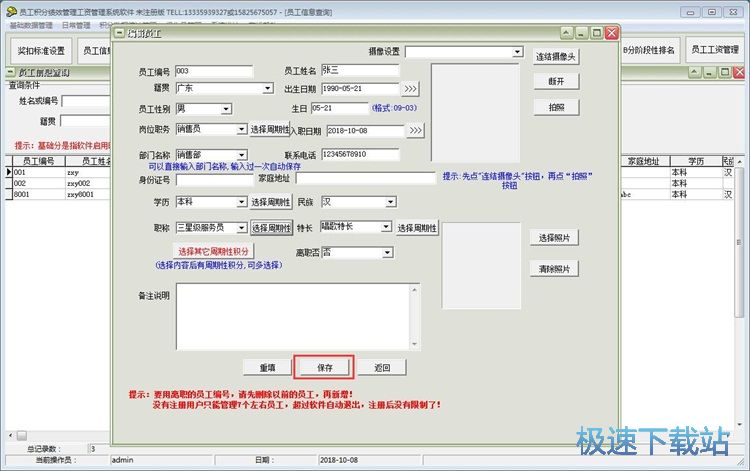Expand the 摄像设置 camera dropdown
Image resolution: width=750 pixels, height=471 pixels.
click(517, 52)
